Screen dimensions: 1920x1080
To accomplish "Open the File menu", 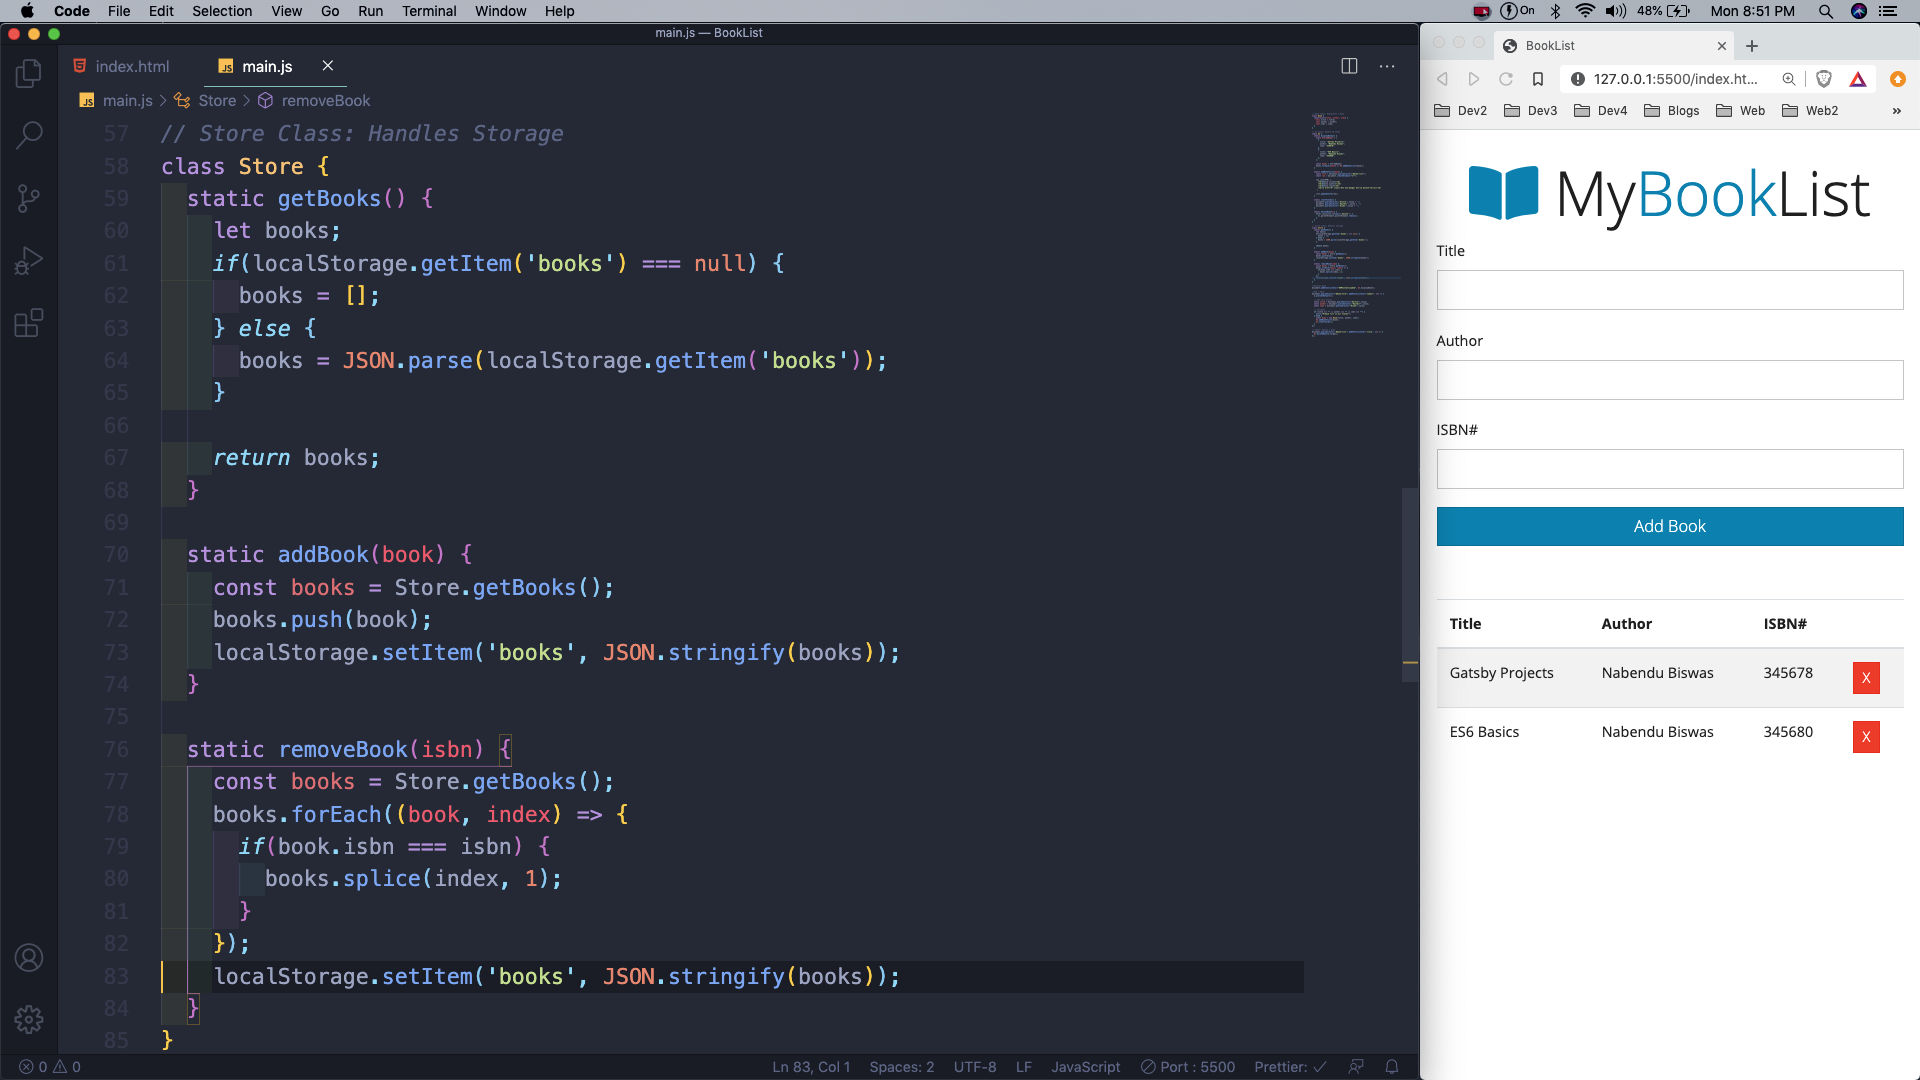I will coord(119,11).
